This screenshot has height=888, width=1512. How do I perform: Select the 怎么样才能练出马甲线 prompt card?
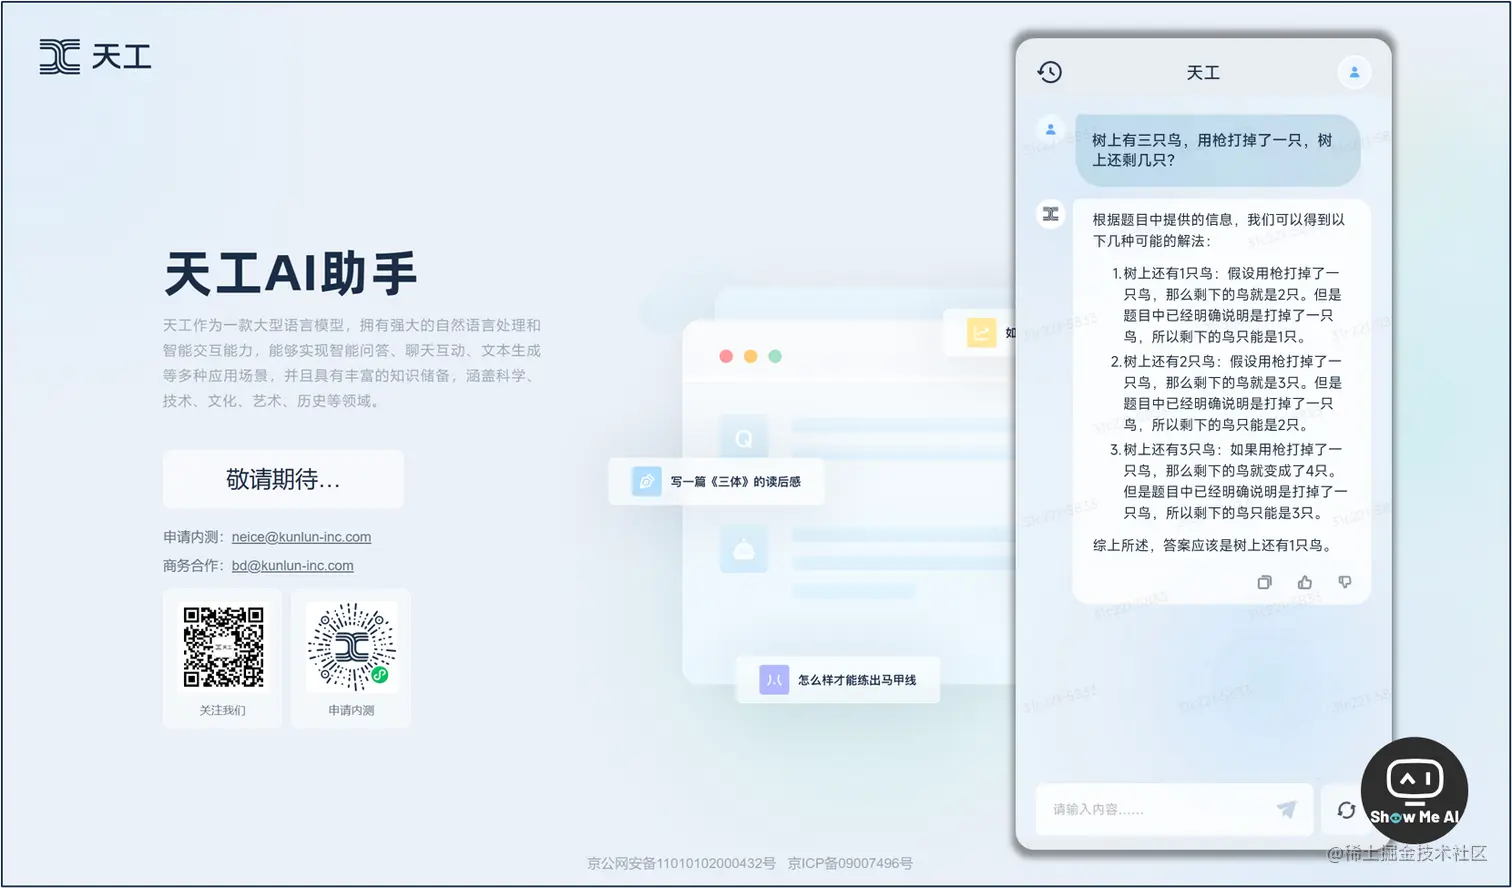click(x=838, y=680)
